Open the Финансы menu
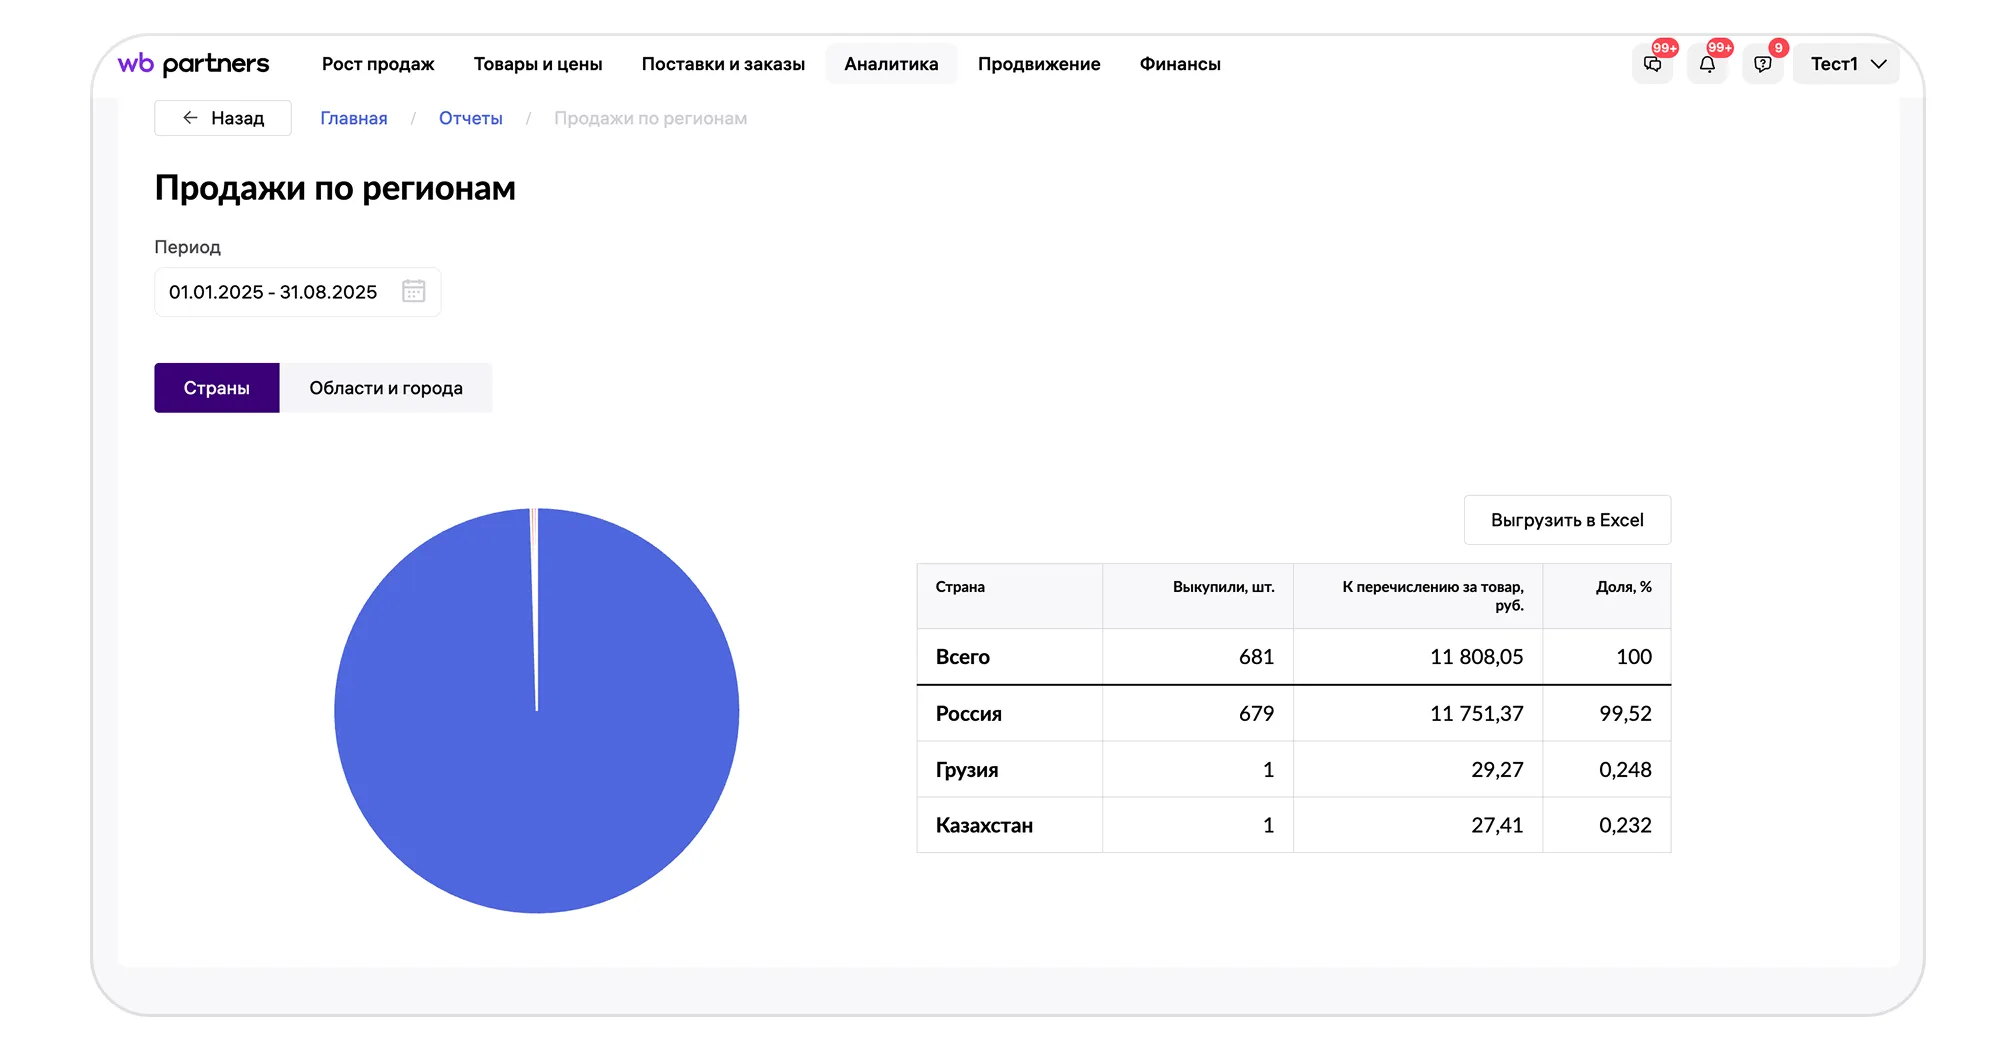This screenshot has width=2016, height=1050. point(1179,64)
